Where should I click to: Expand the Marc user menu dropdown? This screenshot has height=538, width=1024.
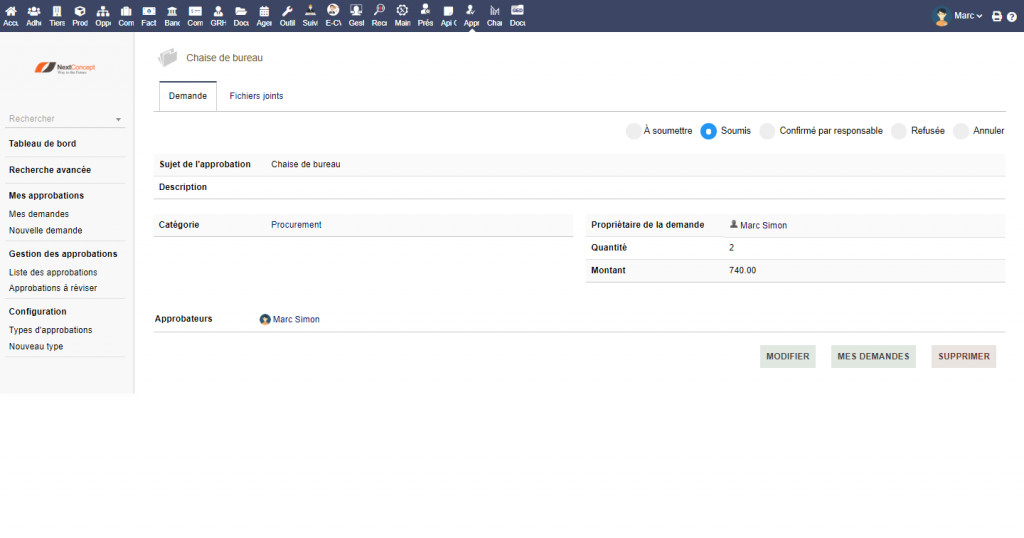click(x=968, y=16)
